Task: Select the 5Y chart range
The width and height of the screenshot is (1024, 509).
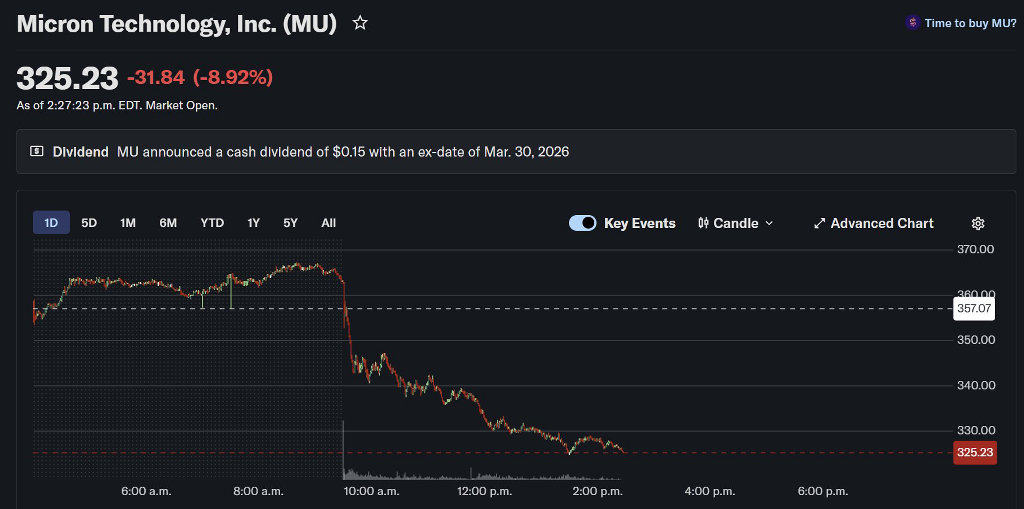Action: (290, 223)
